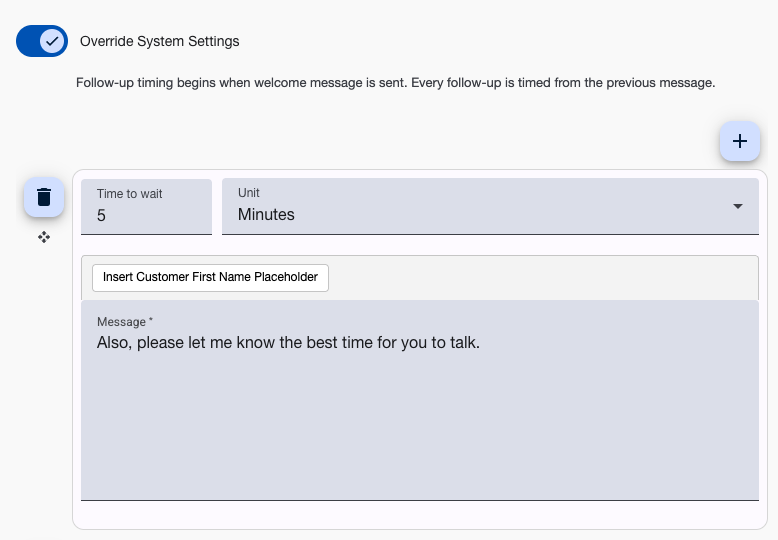Click the value 5 in Time to wait
778x540 pixels.
coord(102,214)
